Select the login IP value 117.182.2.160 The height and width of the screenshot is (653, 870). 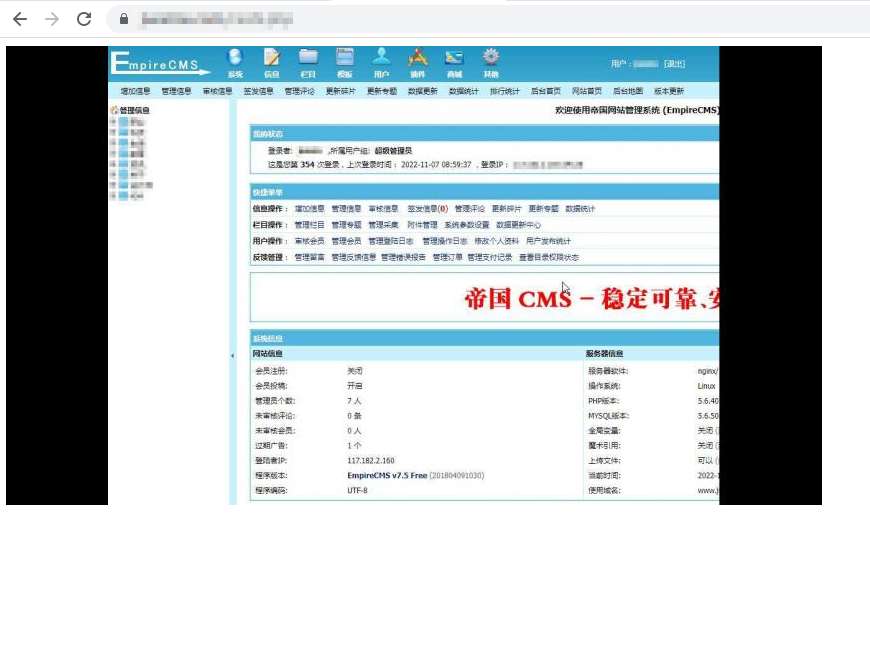(x=371, y=460)
